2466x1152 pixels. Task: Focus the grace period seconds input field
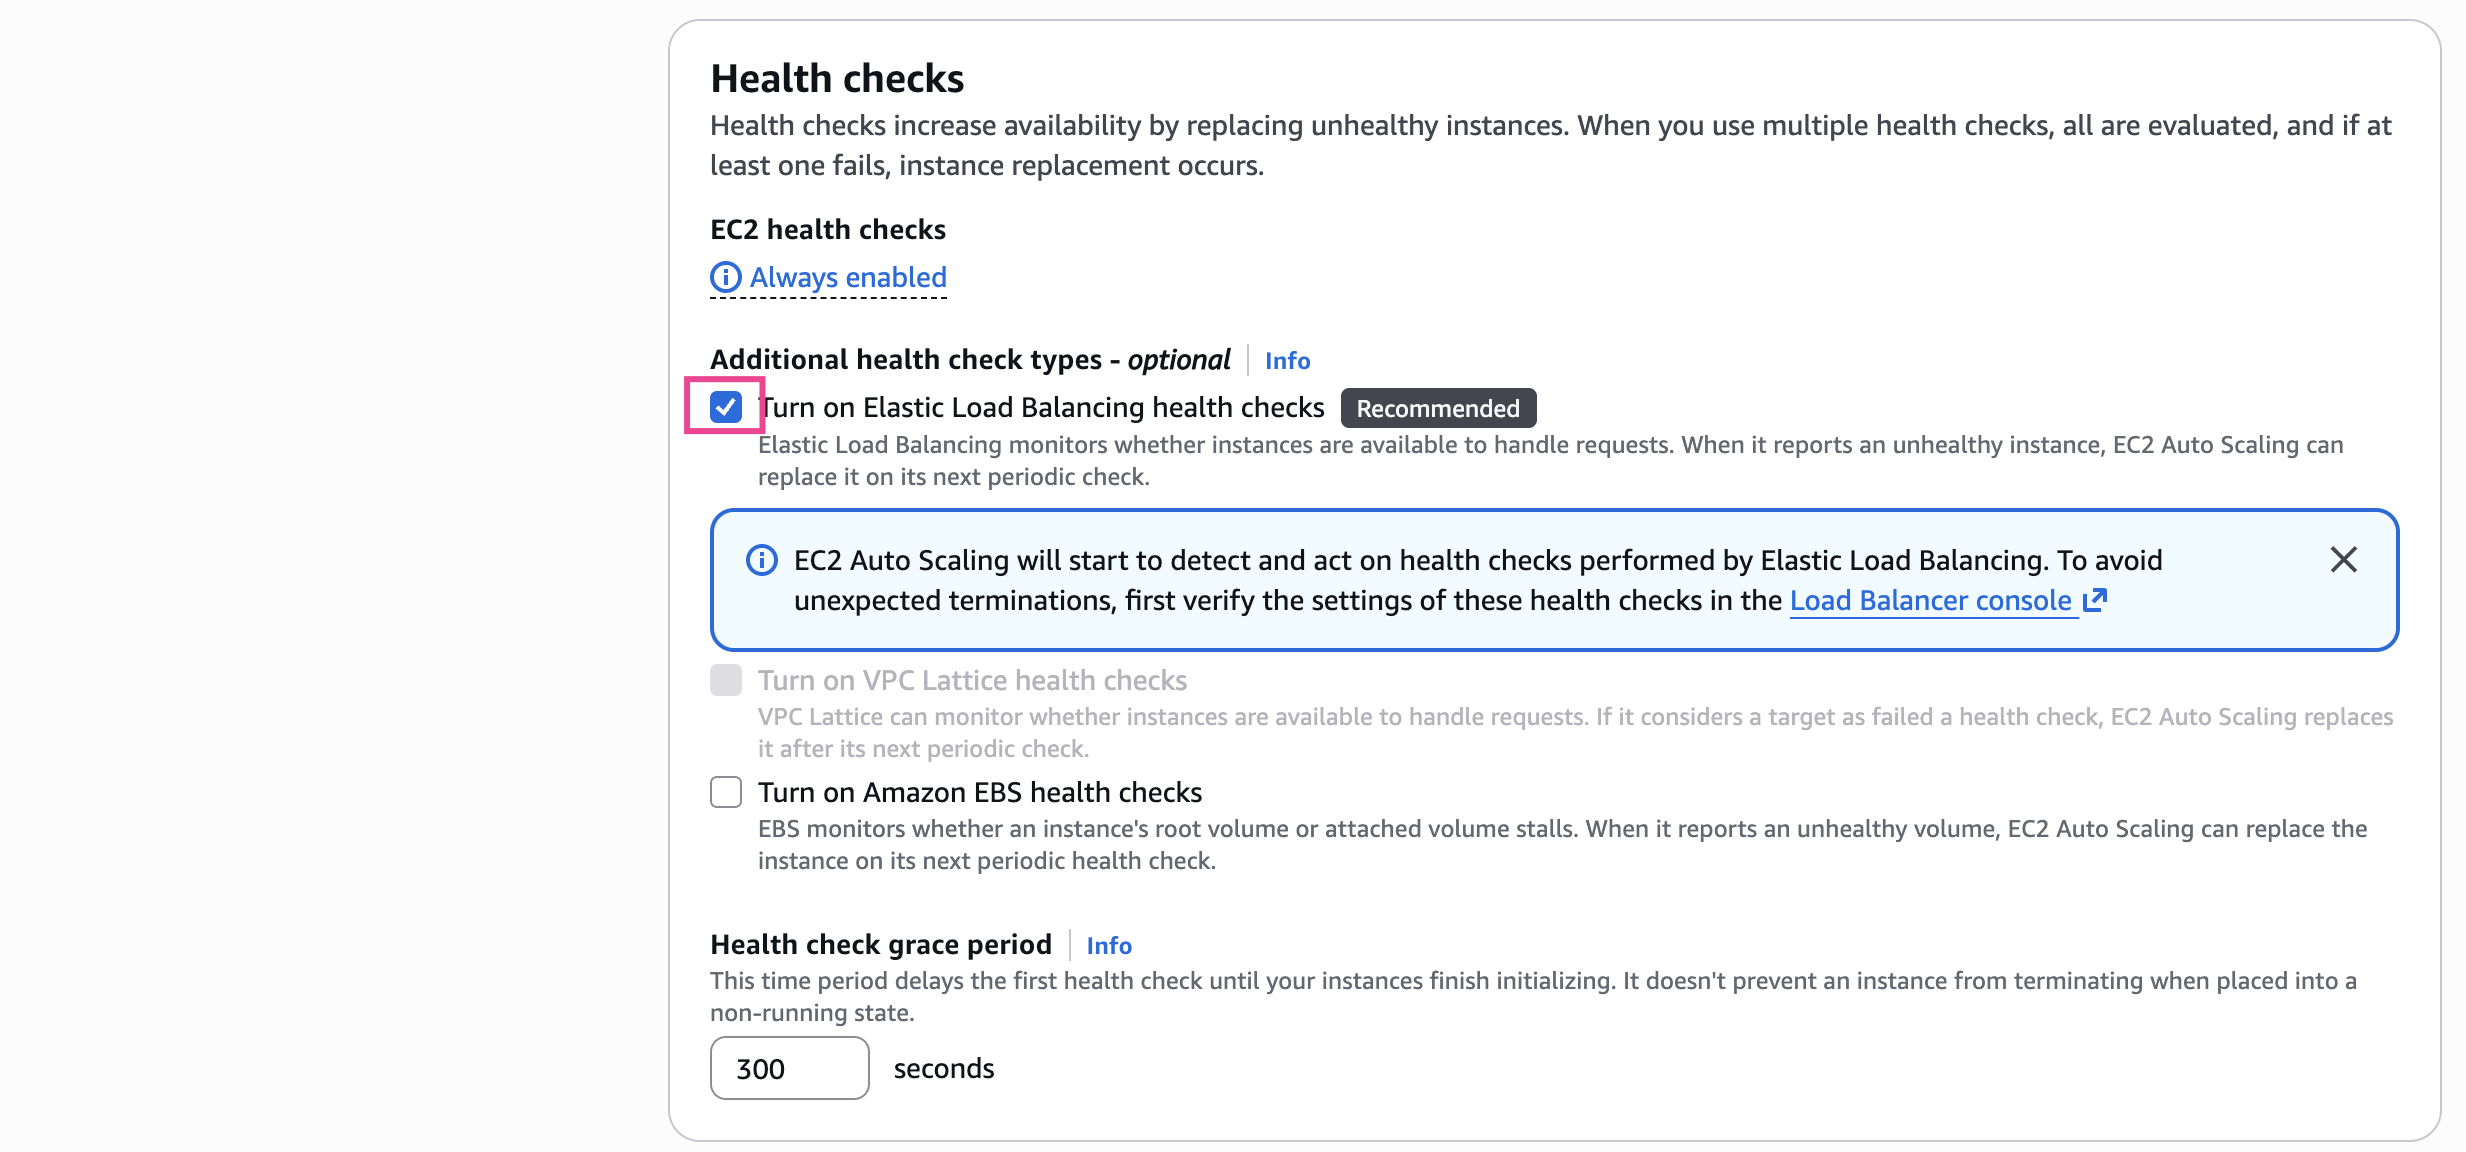pyautogui.click(x=789, y=1068)
